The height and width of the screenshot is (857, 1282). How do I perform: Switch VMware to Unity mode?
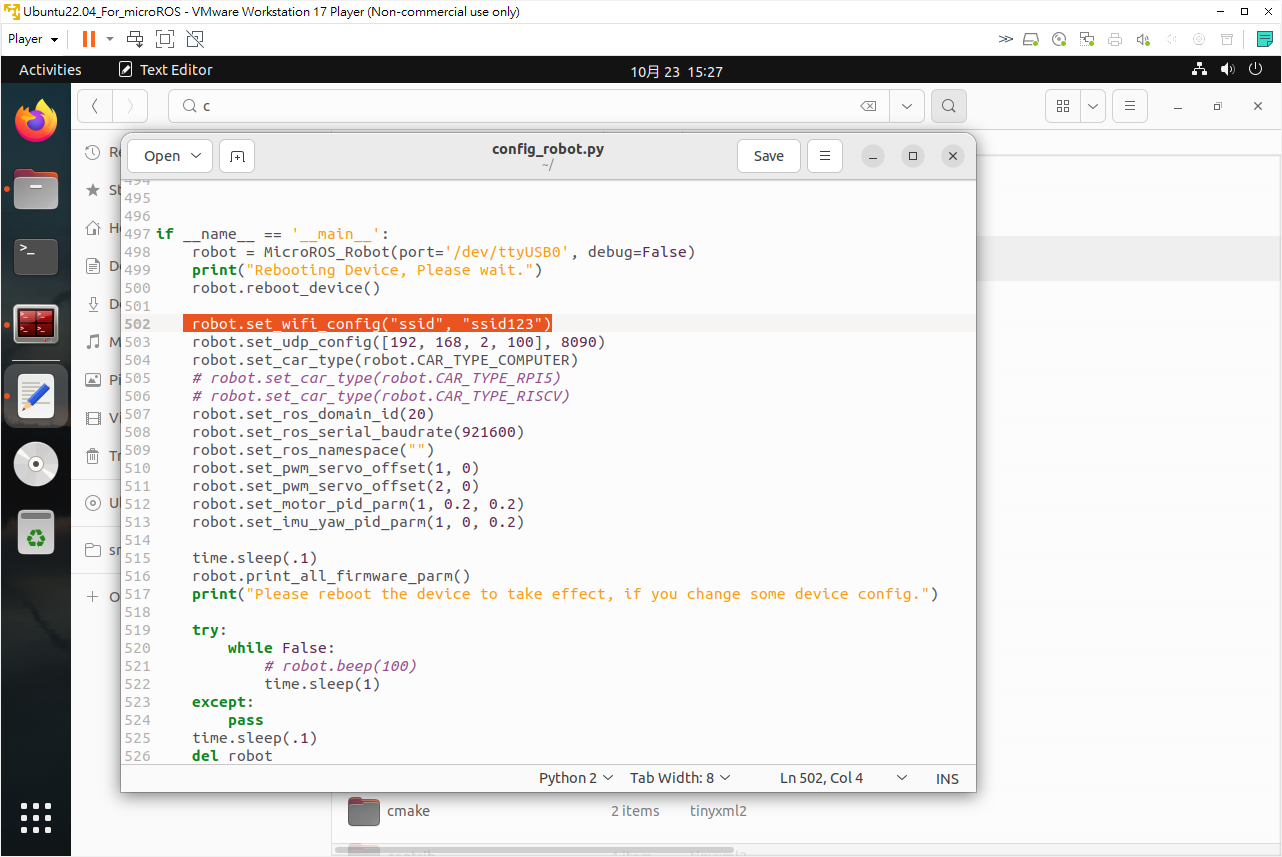[x=195, y=39]
